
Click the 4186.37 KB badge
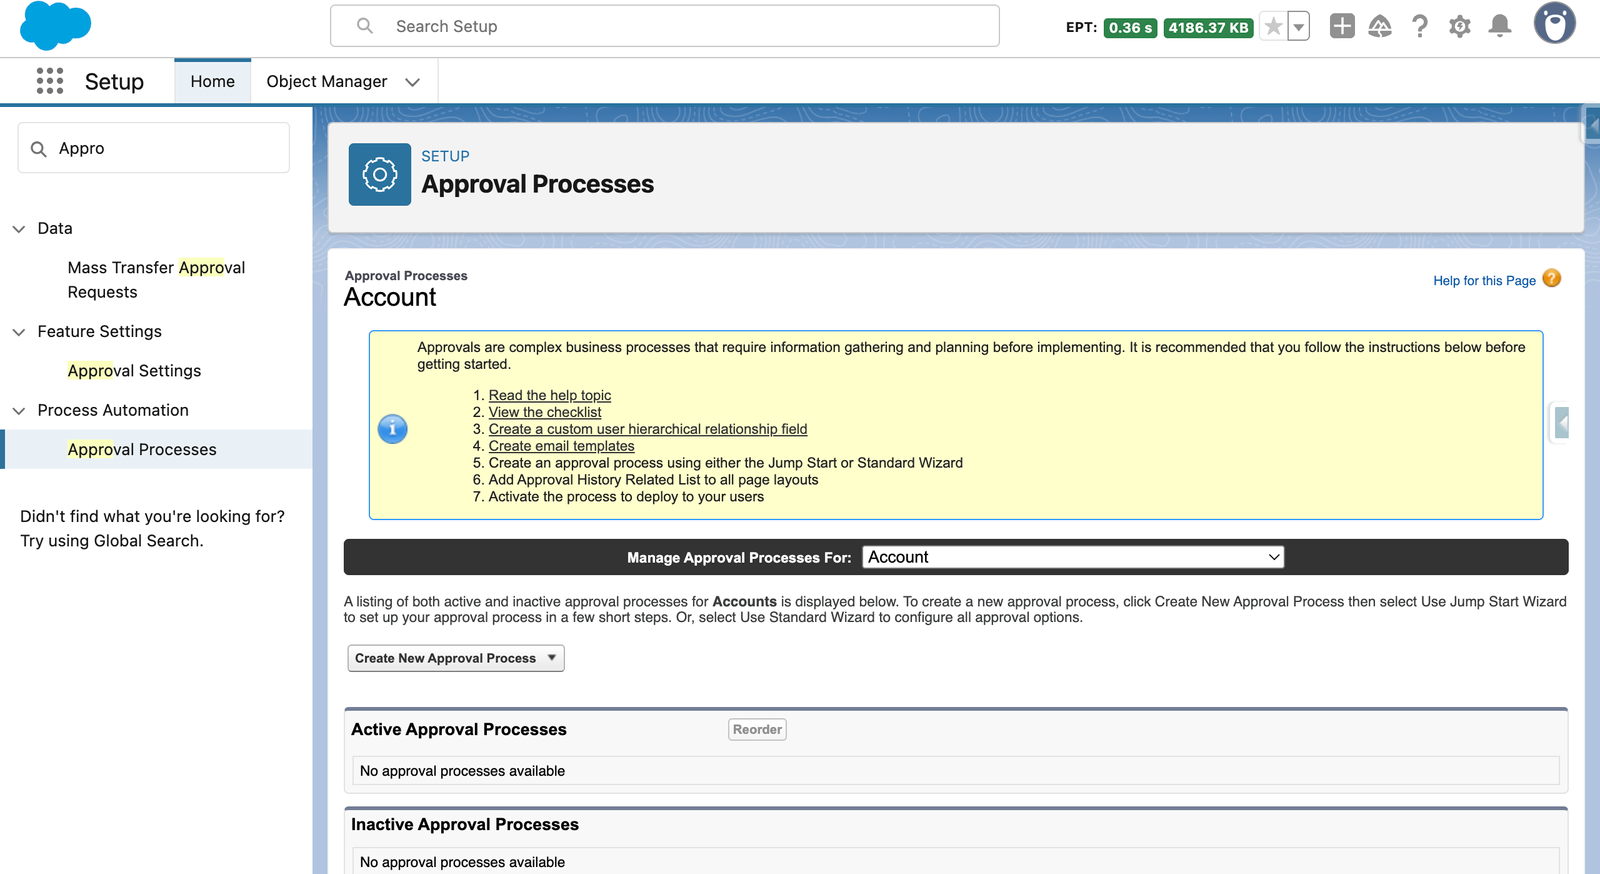pos(1208,28)
